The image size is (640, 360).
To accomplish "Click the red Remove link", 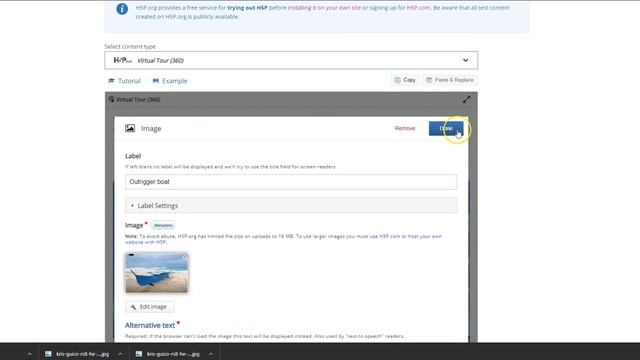I will tap(404, 128).
